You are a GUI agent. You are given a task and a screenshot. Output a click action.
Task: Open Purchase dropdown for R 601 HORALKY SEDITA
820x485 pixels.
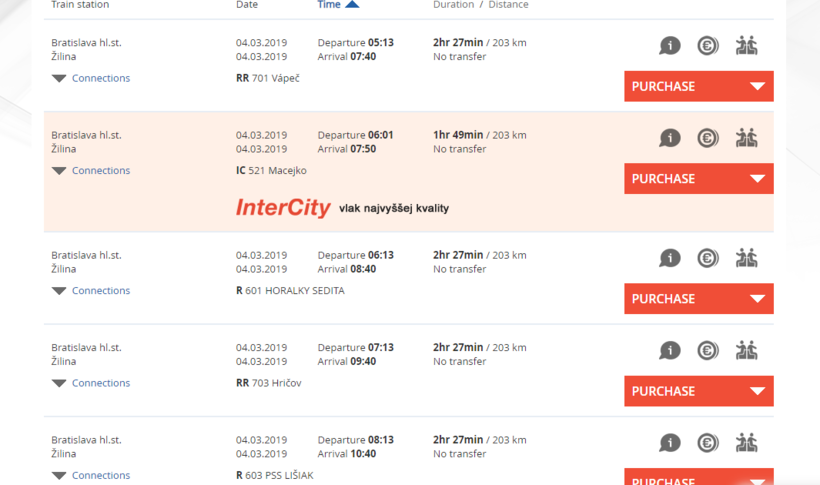[x=698, y=299]
